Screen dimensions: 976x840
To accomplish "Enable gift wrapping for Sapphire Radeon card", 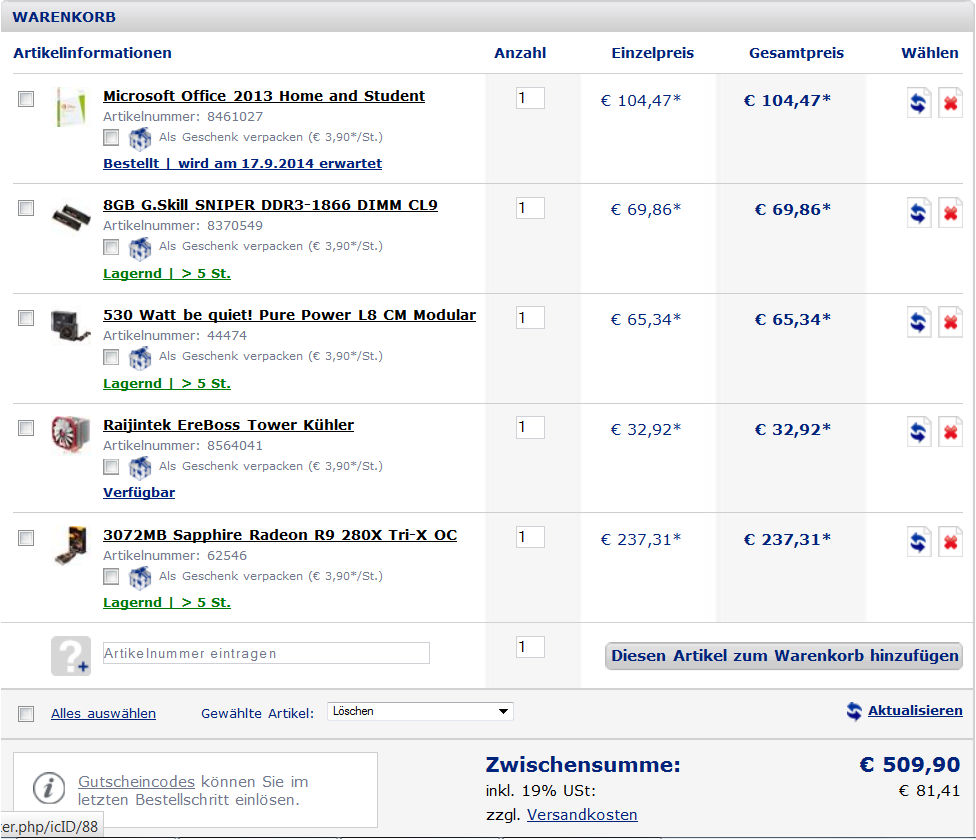I will pyautogui.click(x=111, y=577).
